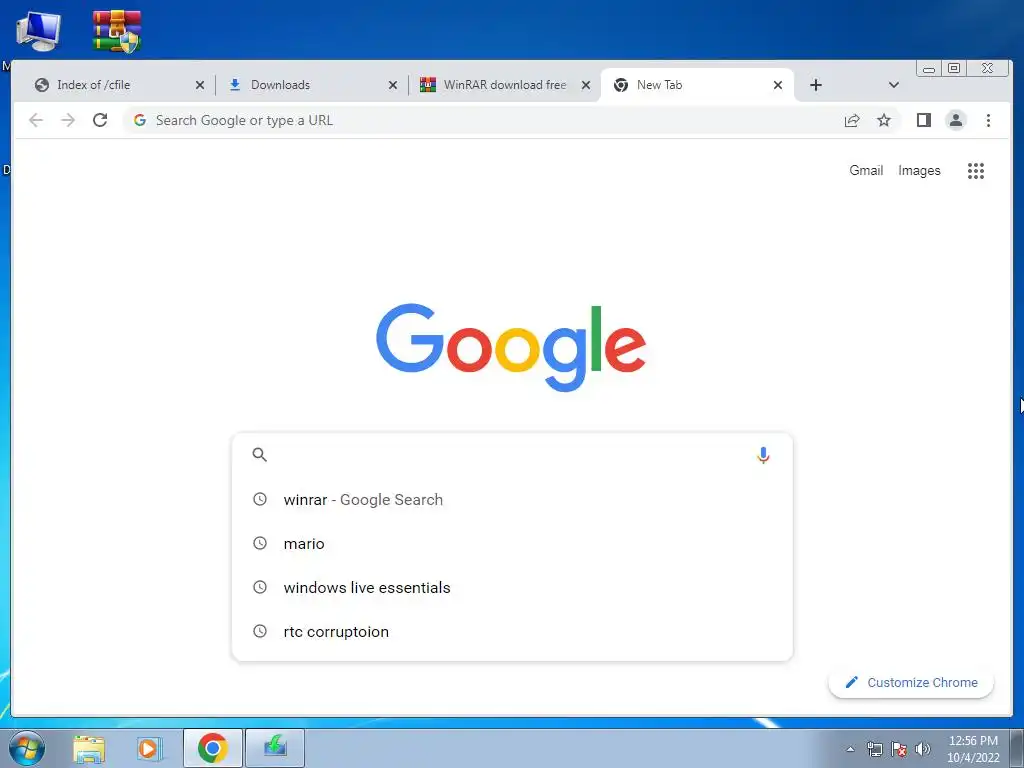The width and height of the screenshot is (1024, 768).
Task: Launch Windows Media Player from taskbar
Action: (148, 748)
